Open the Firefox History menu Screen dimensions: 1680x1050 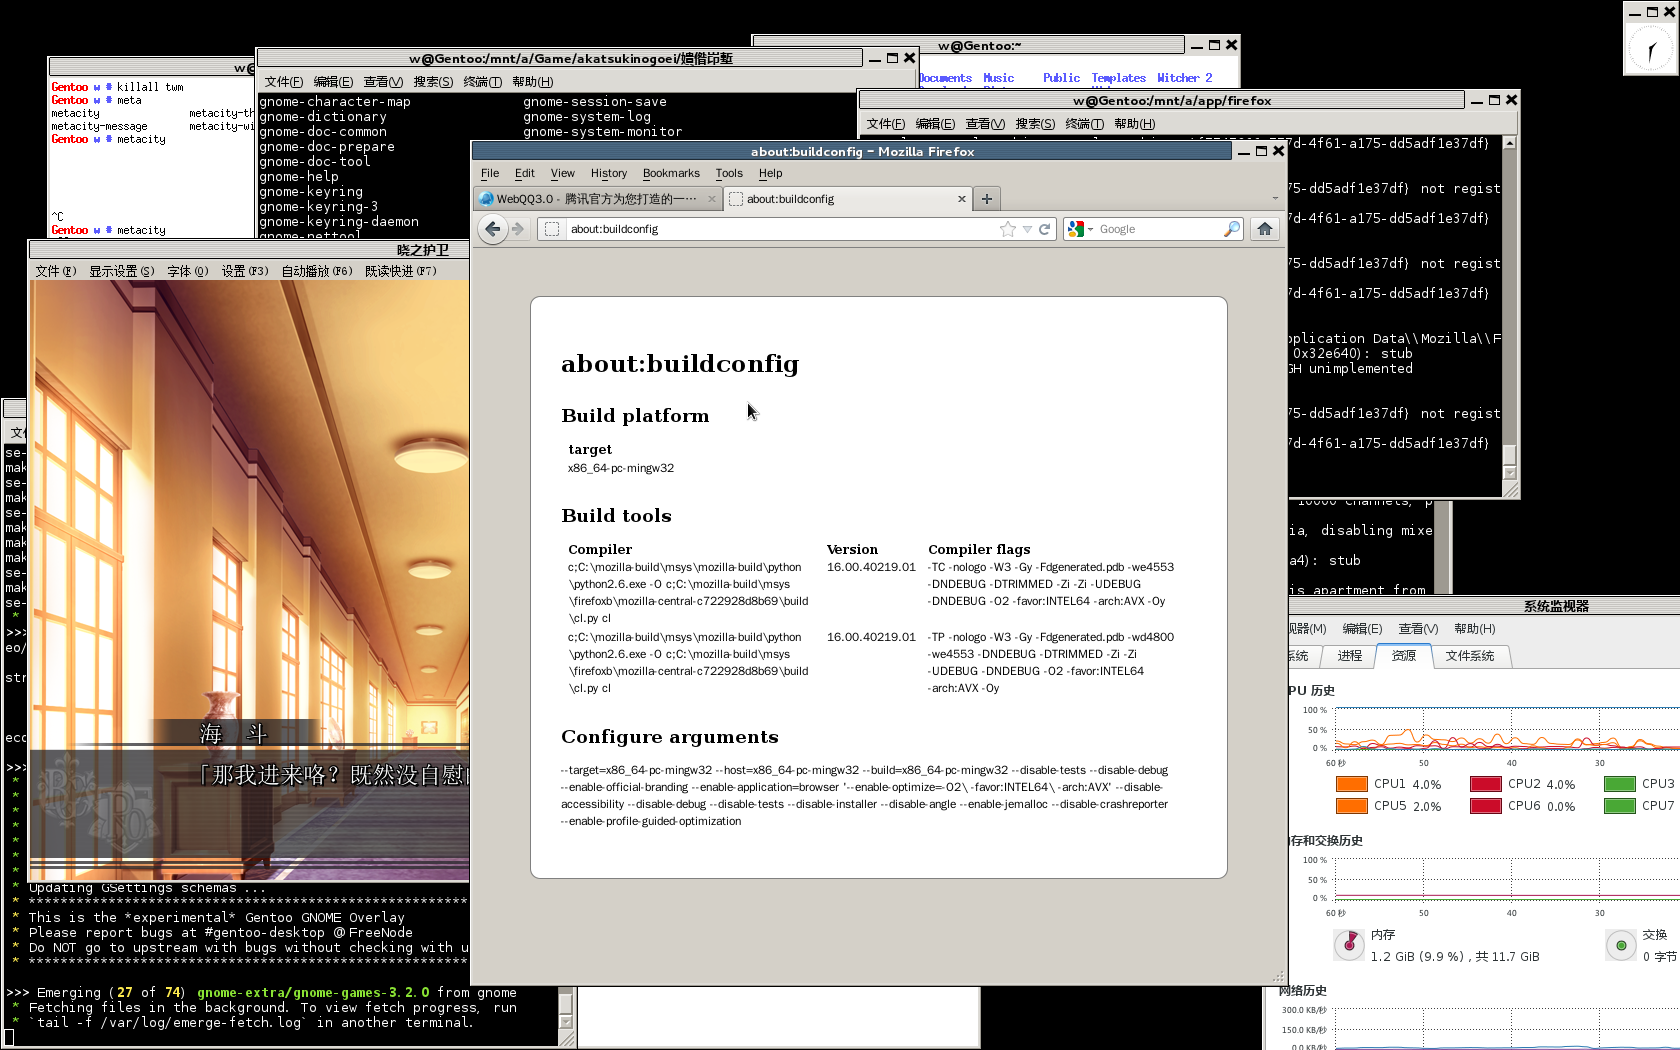tap(609, 173)
